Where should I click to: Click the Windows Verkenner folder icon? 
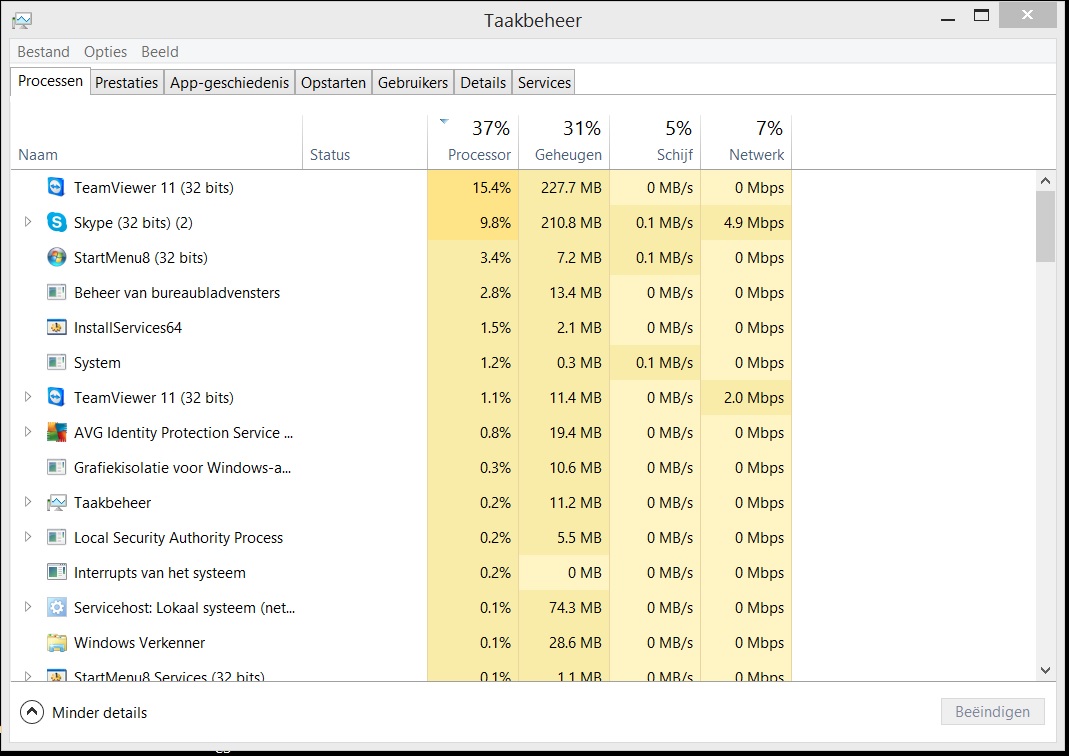point(56,642)
